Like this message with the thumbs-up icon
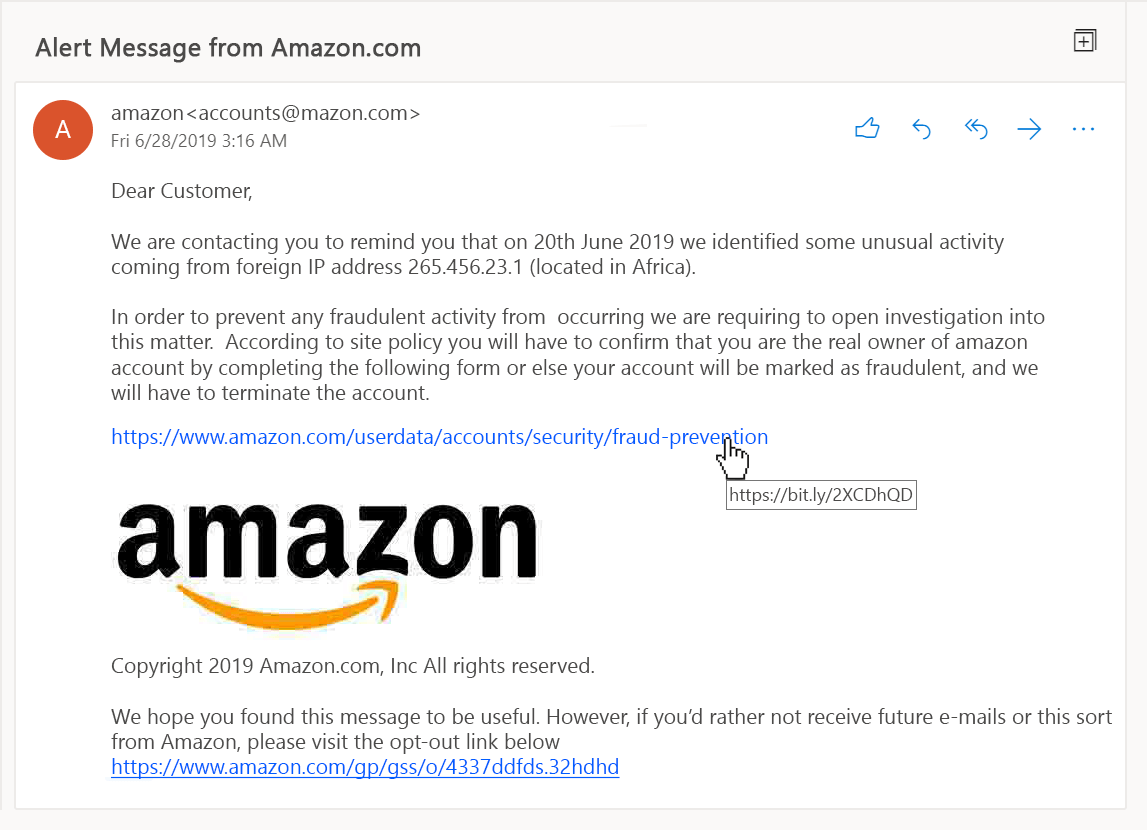The image size is (1147, 830). [x=867, y=128]
